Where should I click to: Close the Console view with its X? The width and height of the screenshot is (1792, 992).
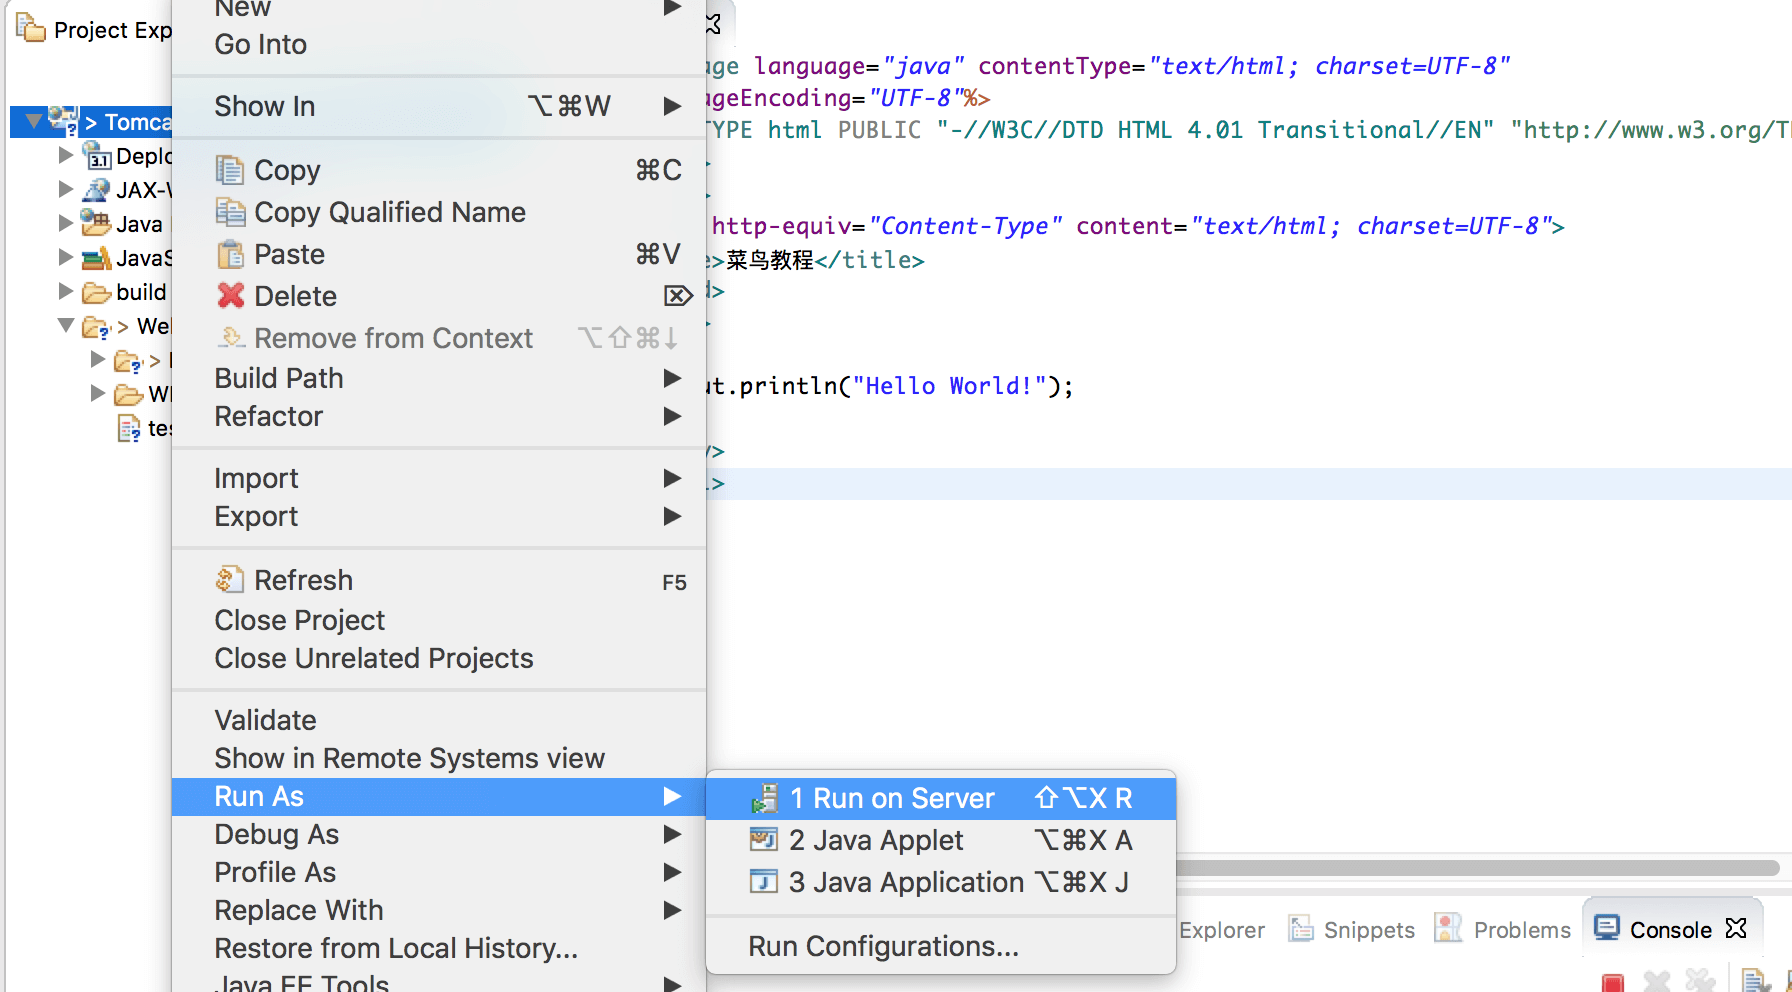pyautogui.click(x=1736, y=928)
